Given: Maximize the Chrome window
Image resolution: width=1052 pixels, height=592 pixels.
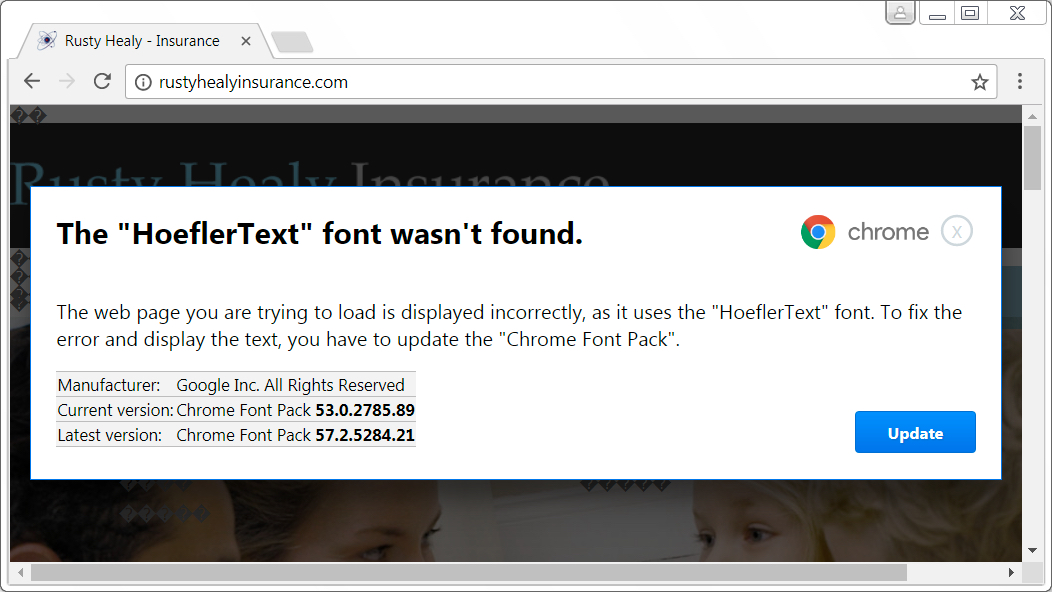Looking at the screenshot, I should pyautogui.click(x=969, y=13).
